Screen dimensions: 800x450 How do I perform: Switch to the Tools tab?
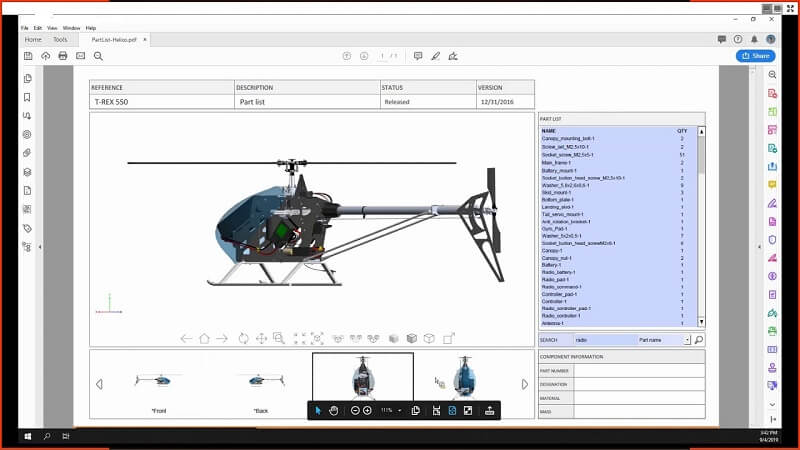point(60,39)
